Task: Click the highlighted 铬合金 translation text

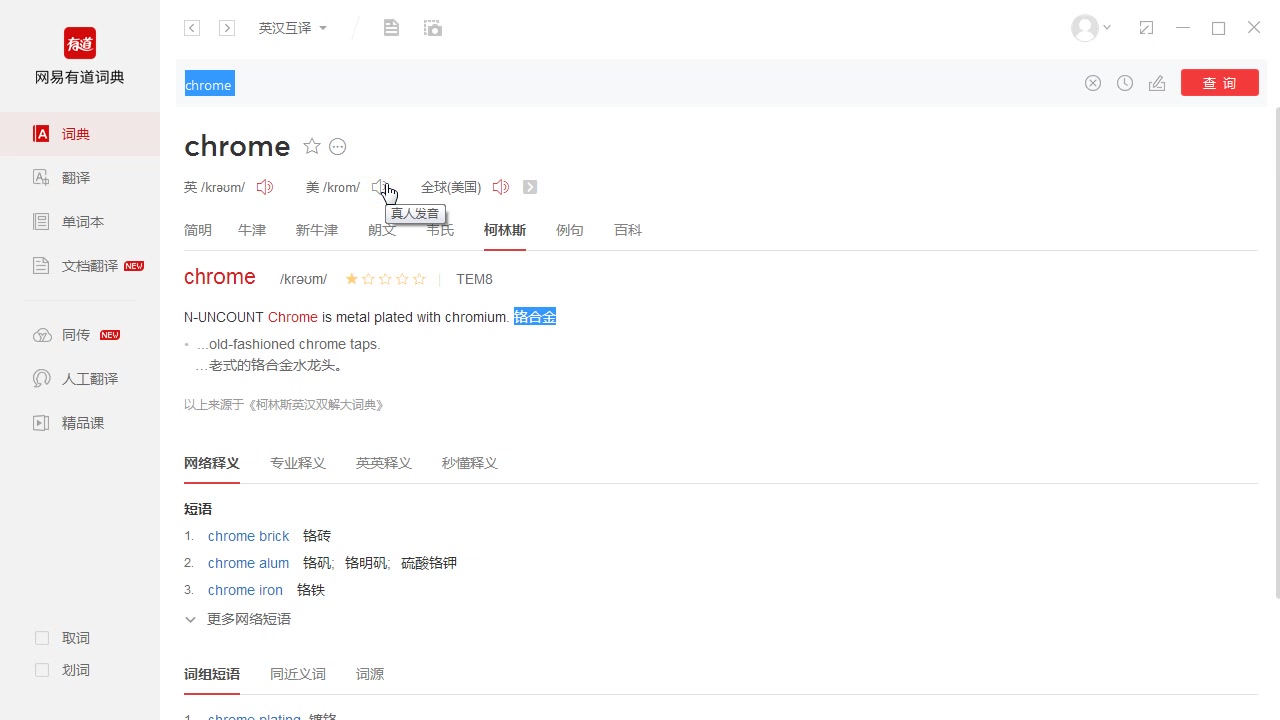Action: [x=535, y=317]
